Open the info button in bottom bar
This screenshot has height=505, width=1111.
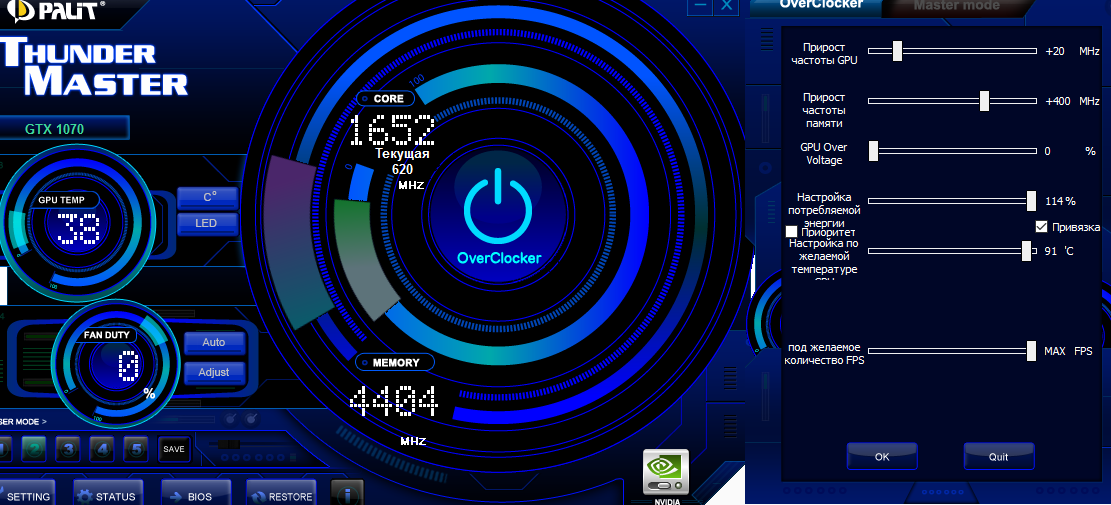347,494
